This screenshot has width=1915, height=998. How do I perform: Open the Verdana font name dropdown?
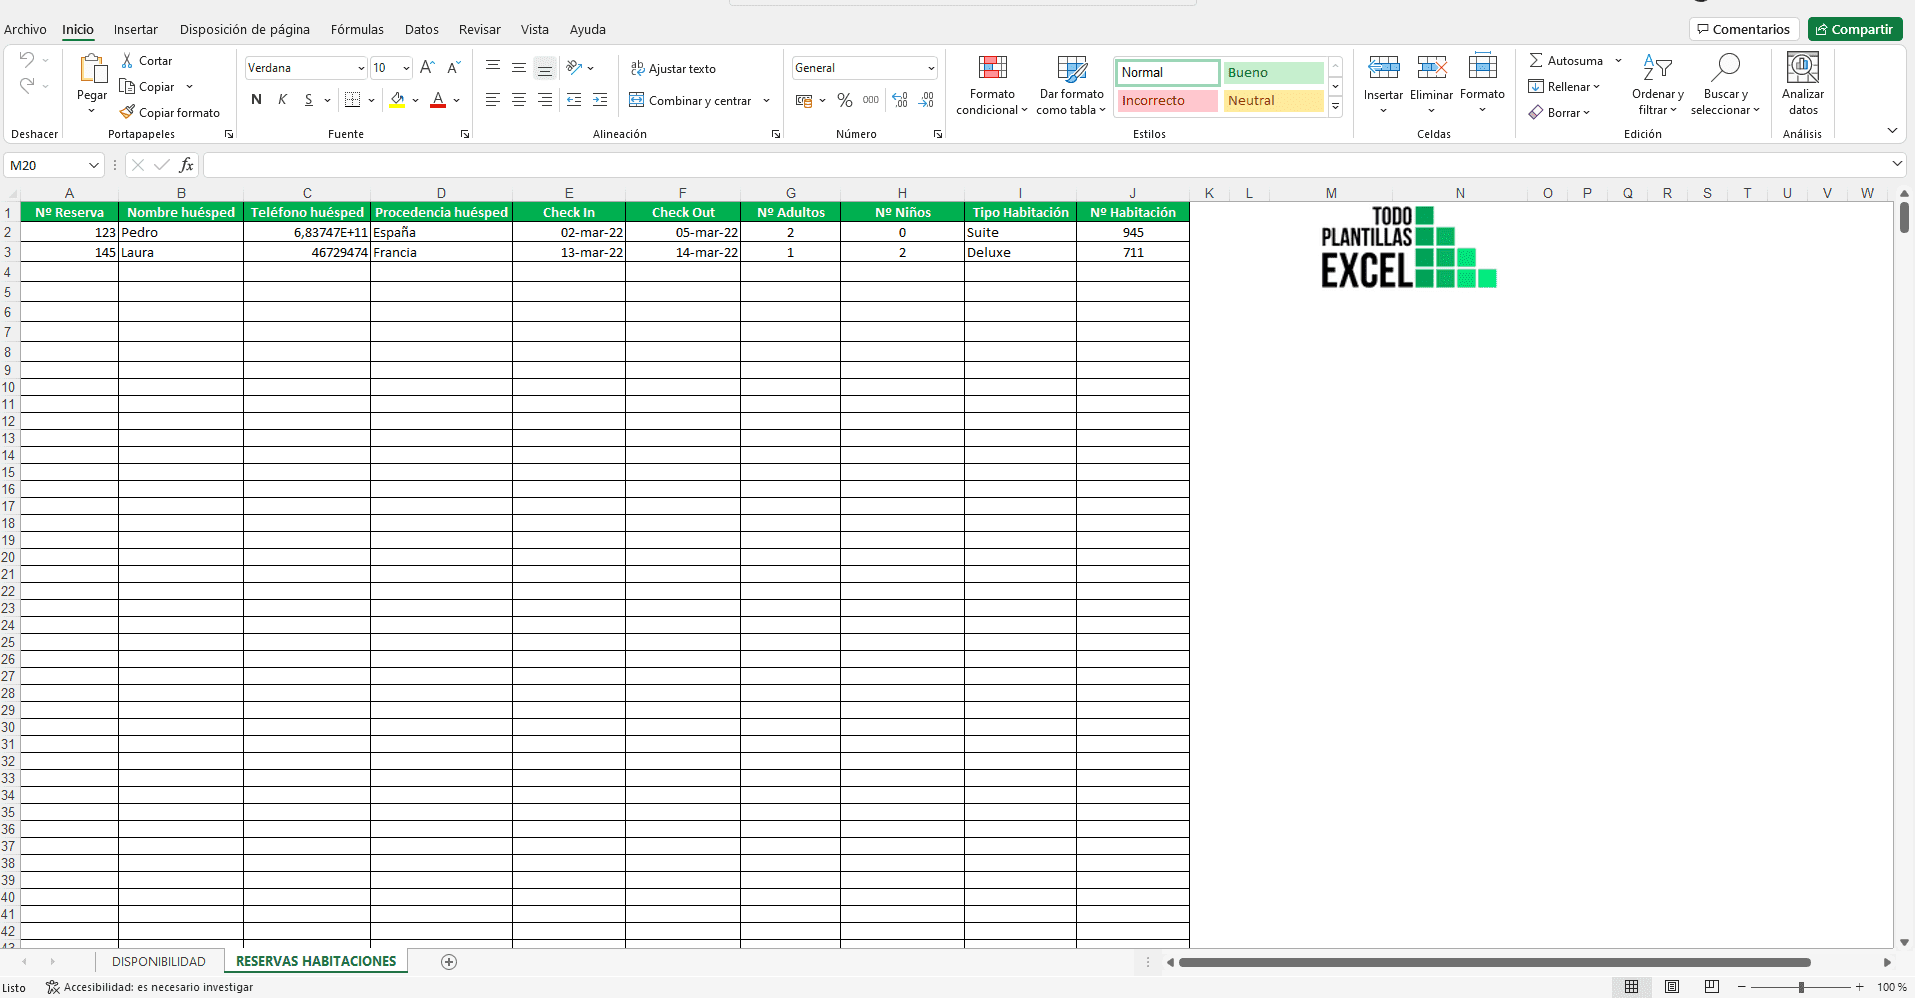coord(361,68)
